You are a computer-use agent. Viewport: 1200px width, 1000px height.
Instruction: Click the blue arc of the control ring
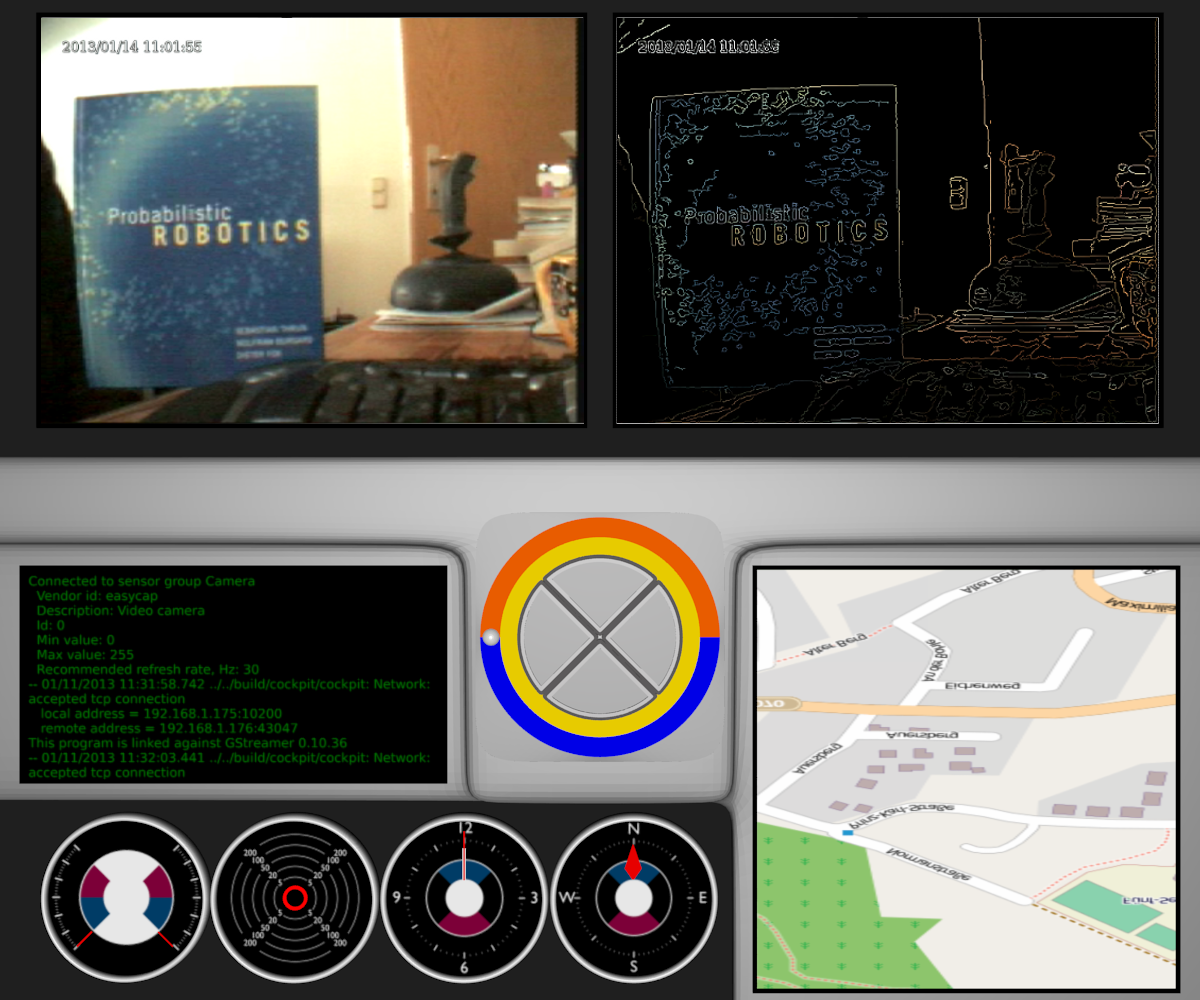coord(600,746)
